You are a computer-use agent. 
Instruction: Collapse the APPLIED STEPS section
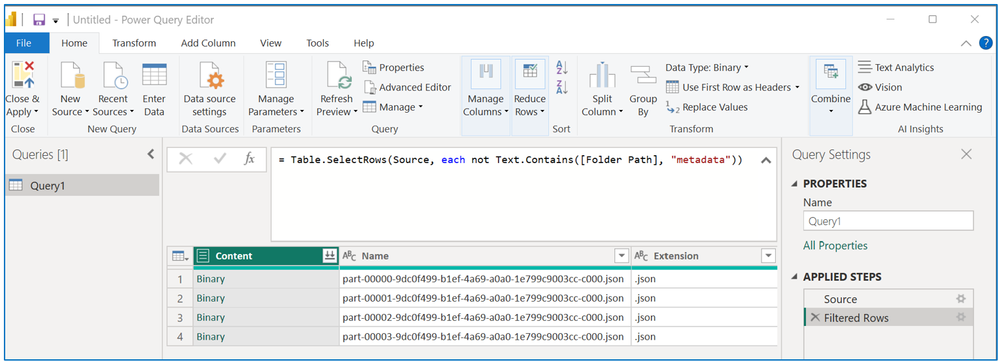(794, 278)
